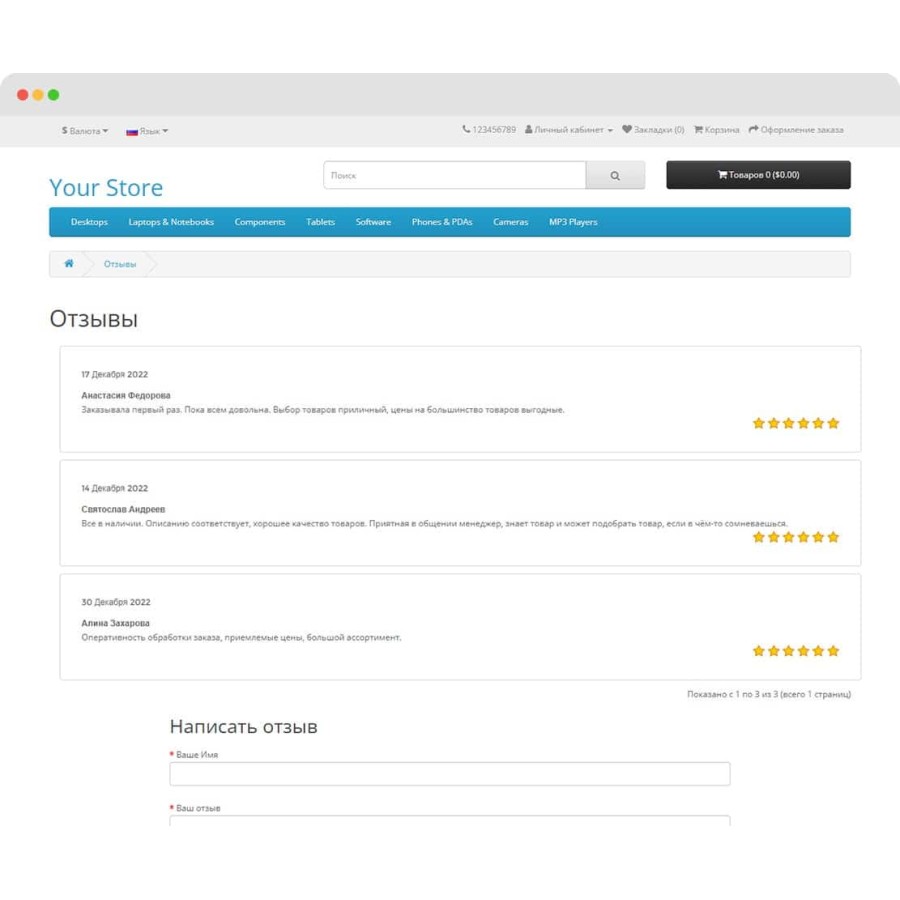
Task: Open the Components menu
Action: (259, 222)
